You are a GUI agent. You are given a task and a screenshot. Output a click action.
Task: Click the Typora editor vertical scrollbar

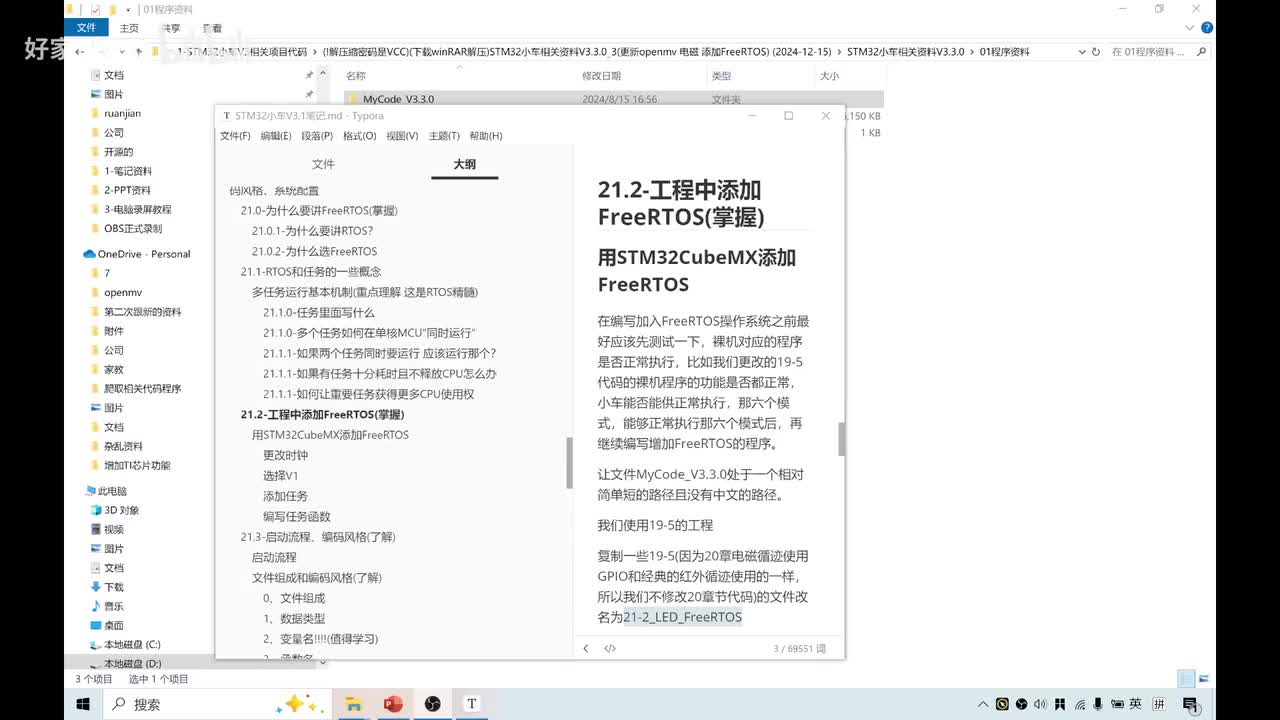click(841, 439)
